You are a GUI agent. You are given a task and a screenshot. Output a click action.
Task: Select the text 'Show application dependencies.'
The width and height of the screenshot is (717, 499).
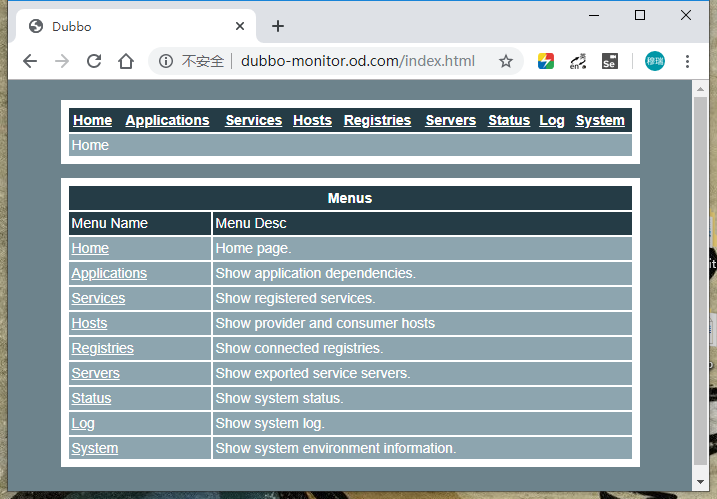pos(315,273)
